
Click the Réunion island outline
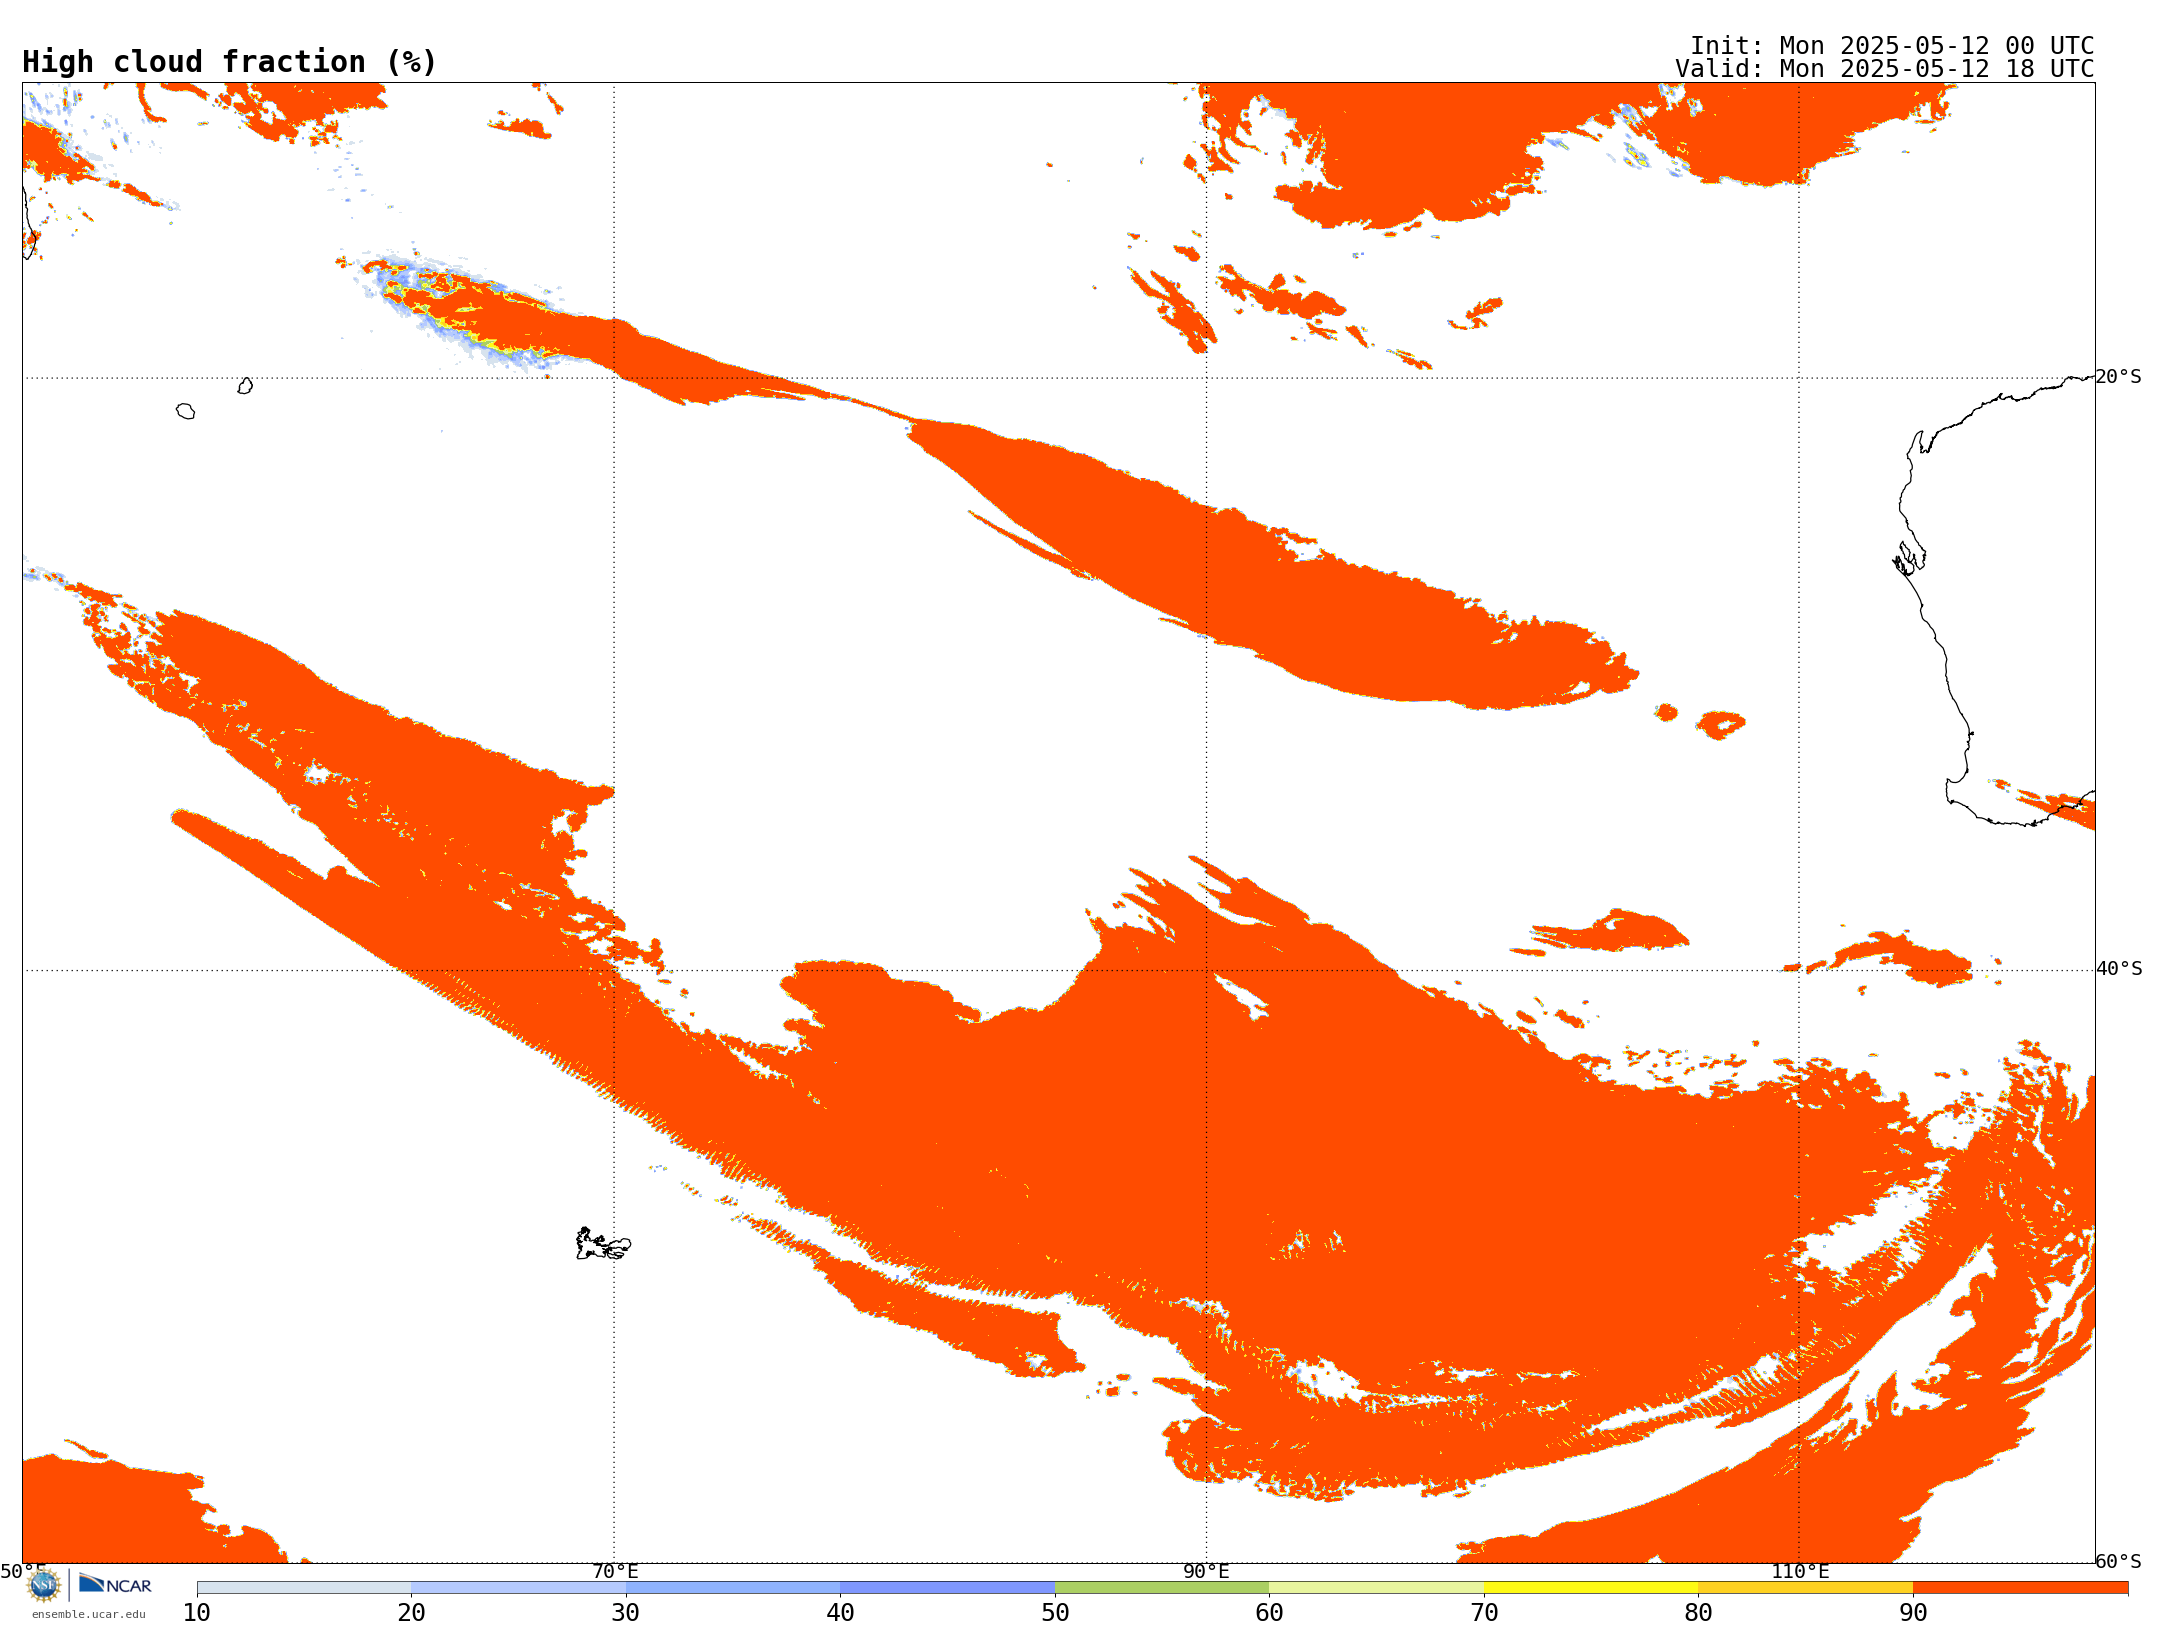tap(185, 411)
